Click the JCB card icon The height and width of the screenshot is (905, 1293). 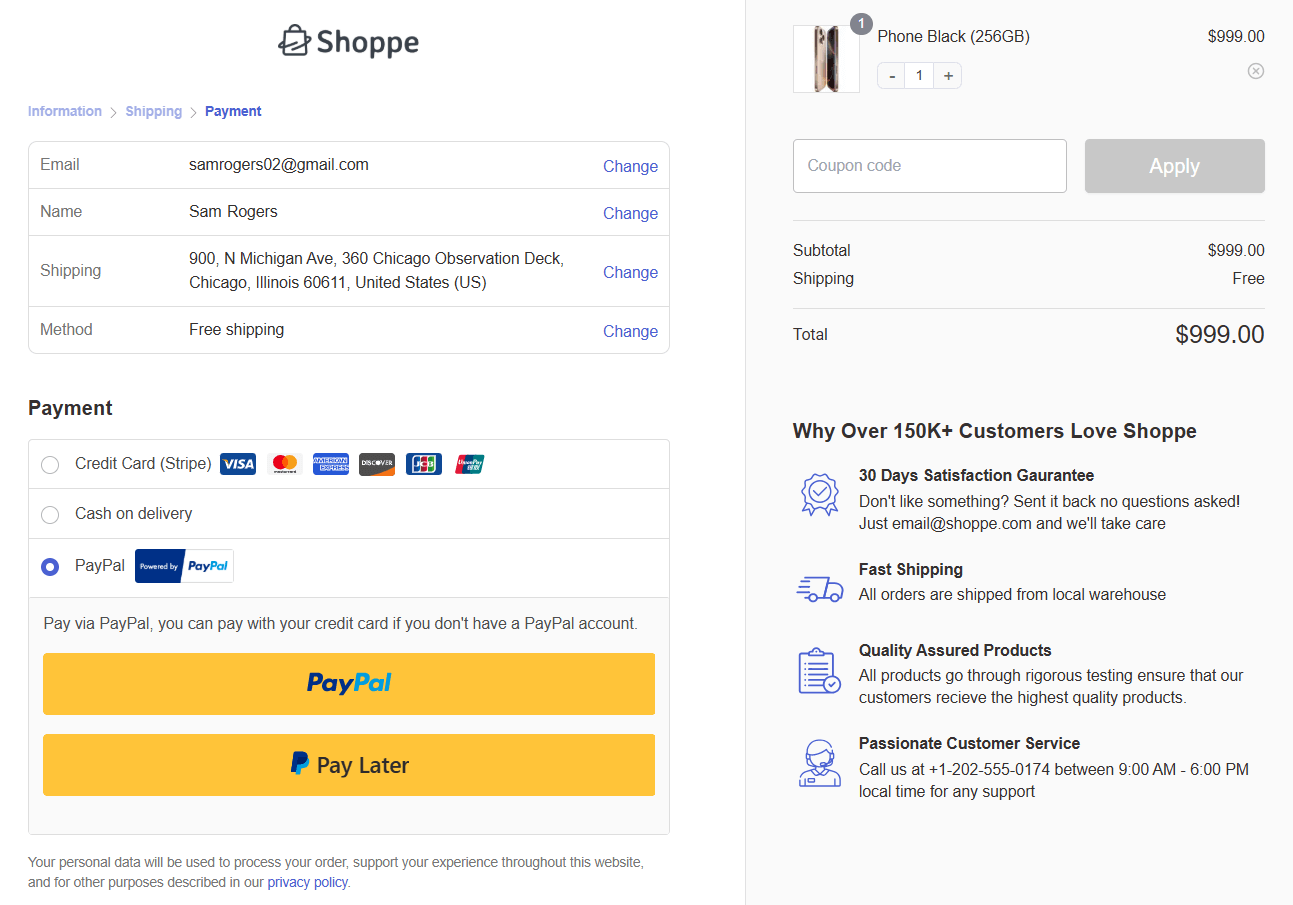[423, 463]
